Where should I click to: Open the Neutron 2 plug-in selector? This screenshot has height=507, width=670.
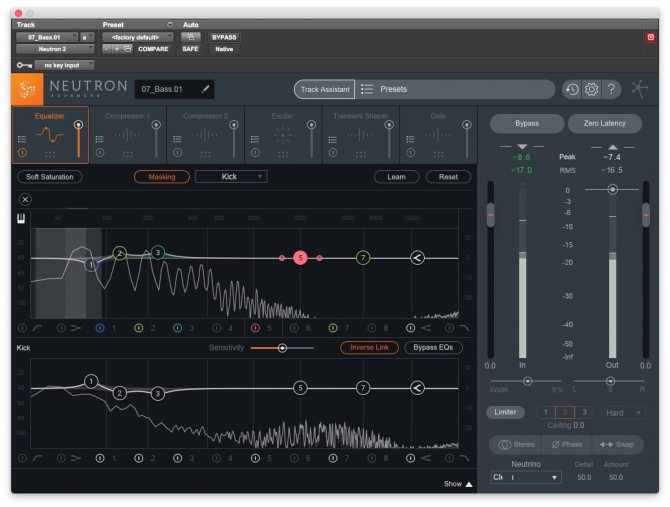(x=55, y=49)
